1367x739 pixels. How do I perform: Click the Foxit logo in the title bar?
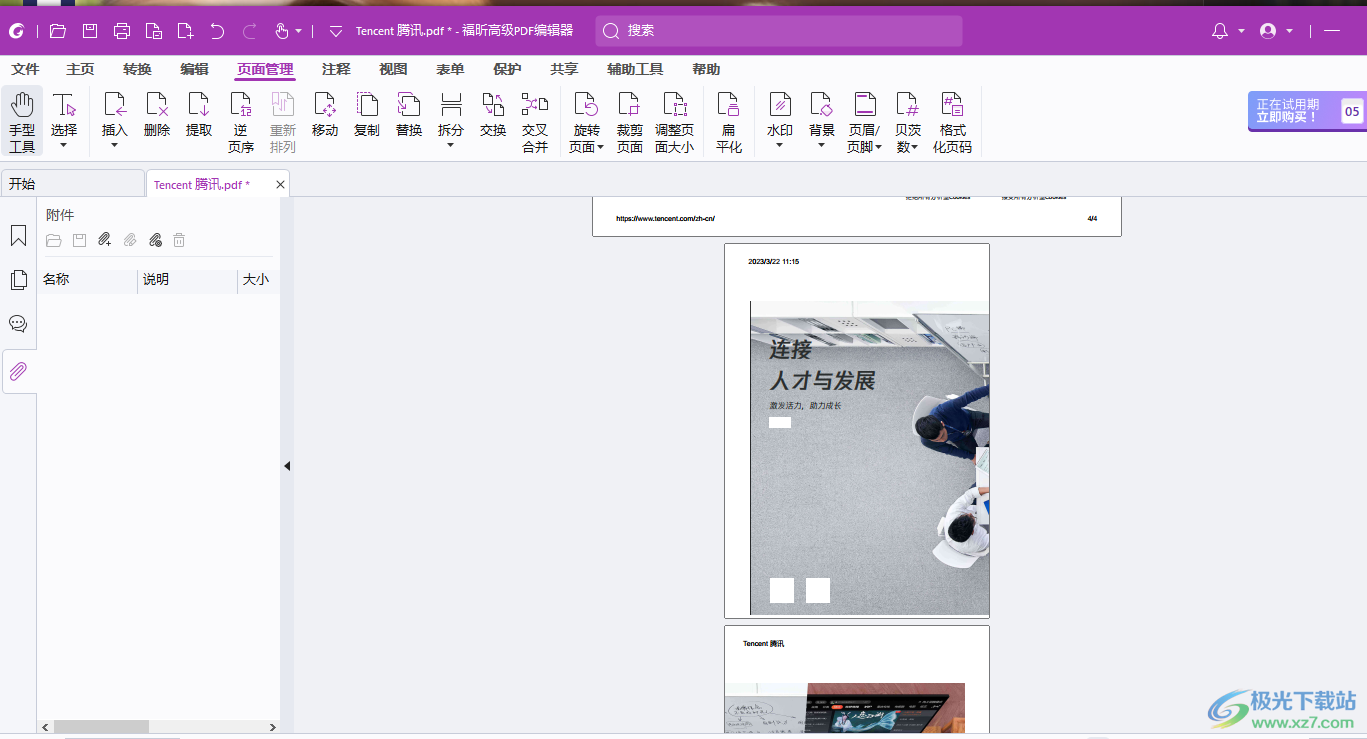pos(16,31)
